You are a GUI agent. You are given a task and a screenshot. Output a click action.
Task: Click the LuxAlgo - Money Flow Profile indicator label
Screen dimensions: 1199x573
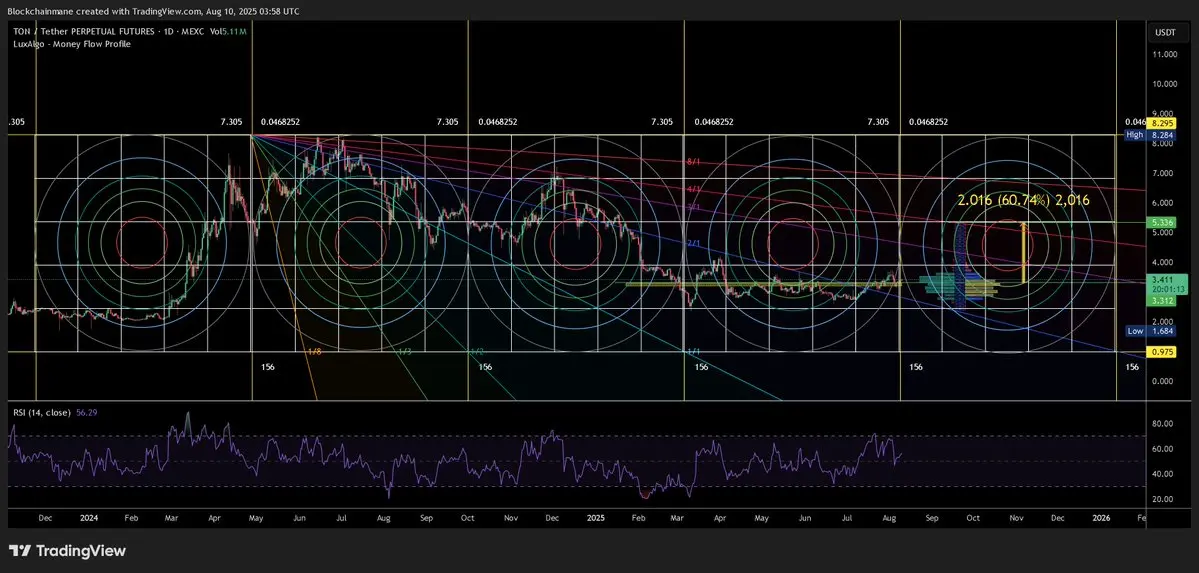71,44
